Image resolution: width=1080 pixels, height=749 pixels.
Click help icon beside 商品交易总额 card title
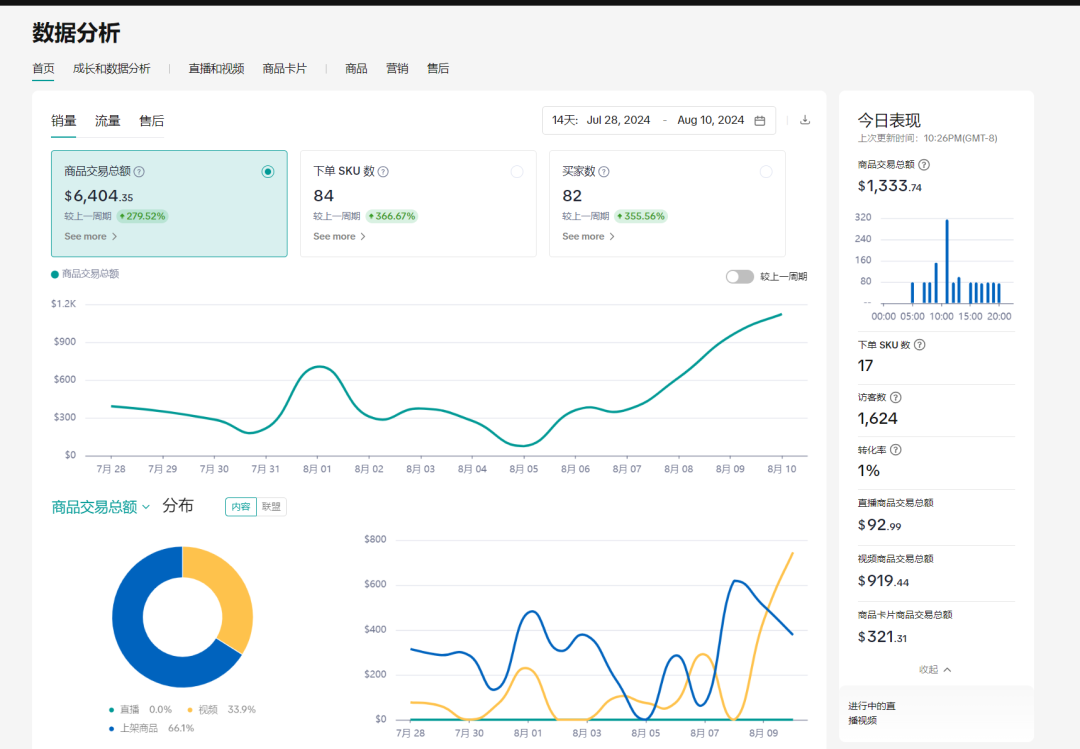pyautogui.click(x=139, y=172)
